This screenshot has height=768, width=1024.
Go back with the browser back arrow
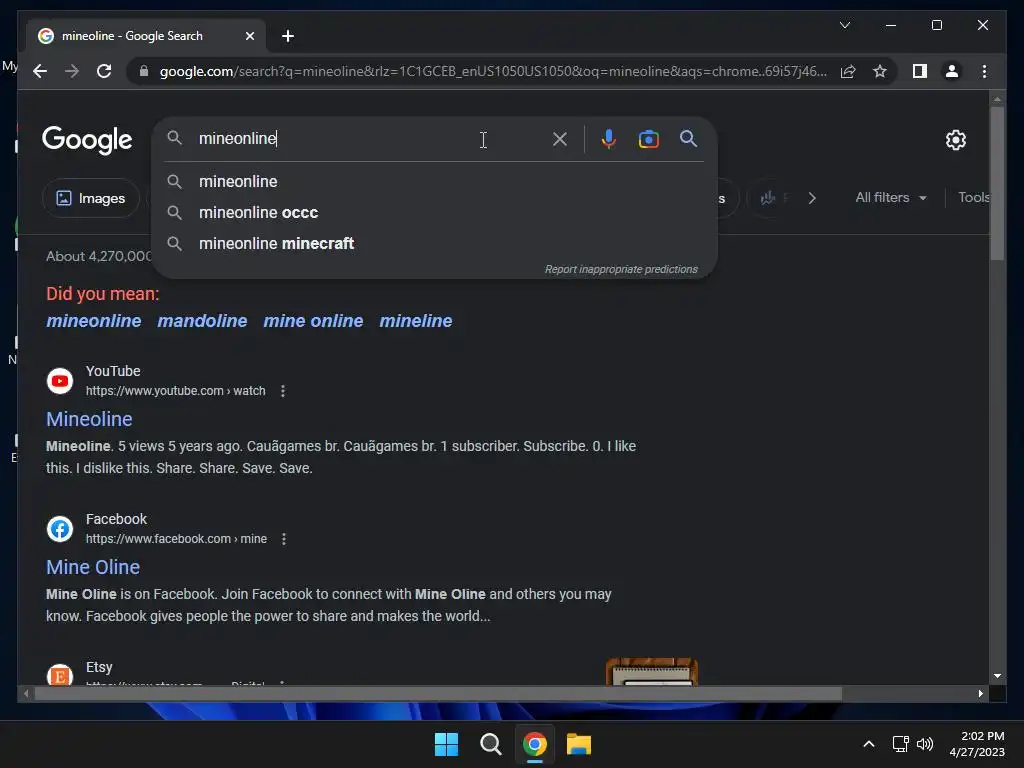[x=40, y=71]
